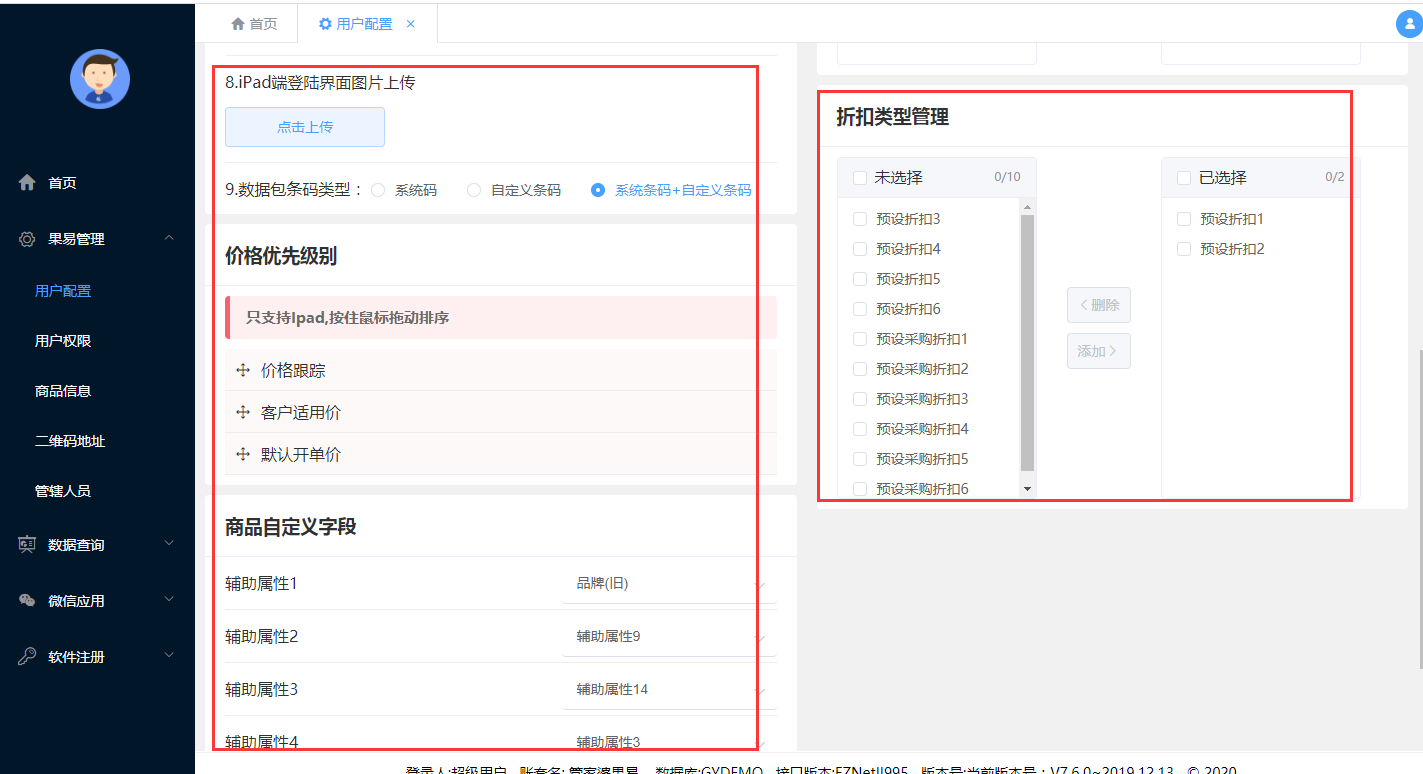Click the drag handle icon beside 价格跟踪
1423x774 pixels.
click(243, 371)
